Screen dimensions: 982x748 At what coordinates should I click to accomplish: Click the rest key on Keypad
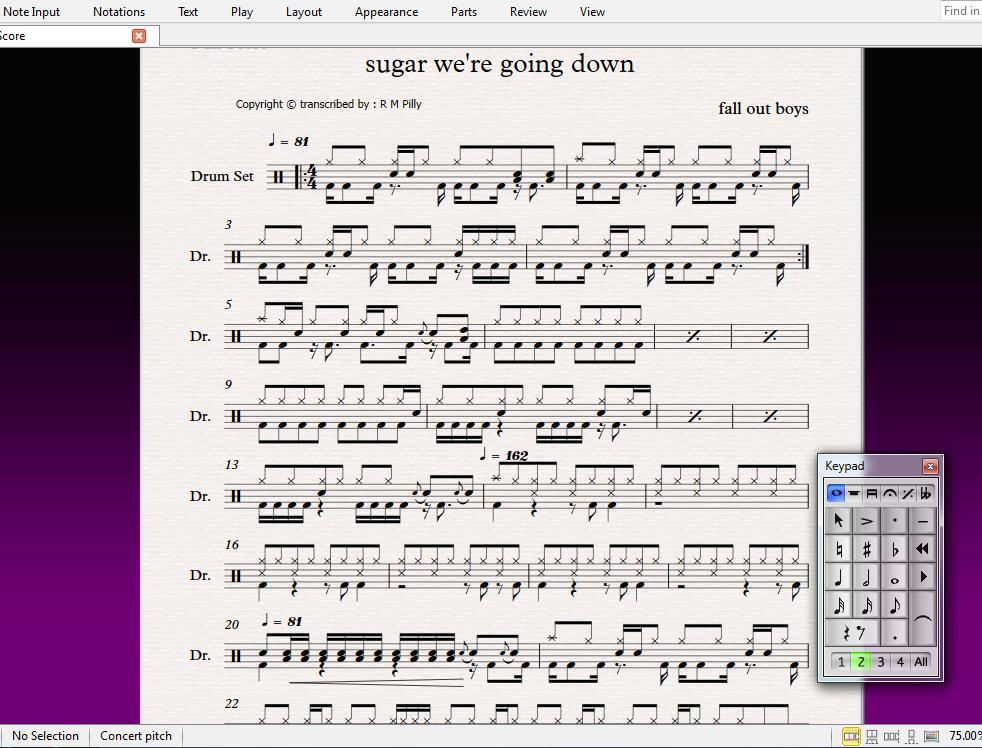point(852,633)
